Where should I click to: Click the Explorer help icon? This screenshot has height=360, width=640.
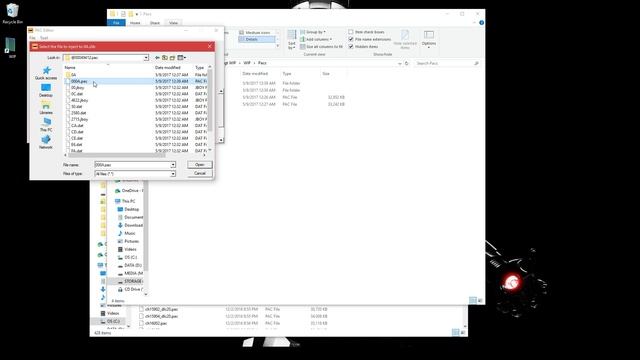click(482, 23)
